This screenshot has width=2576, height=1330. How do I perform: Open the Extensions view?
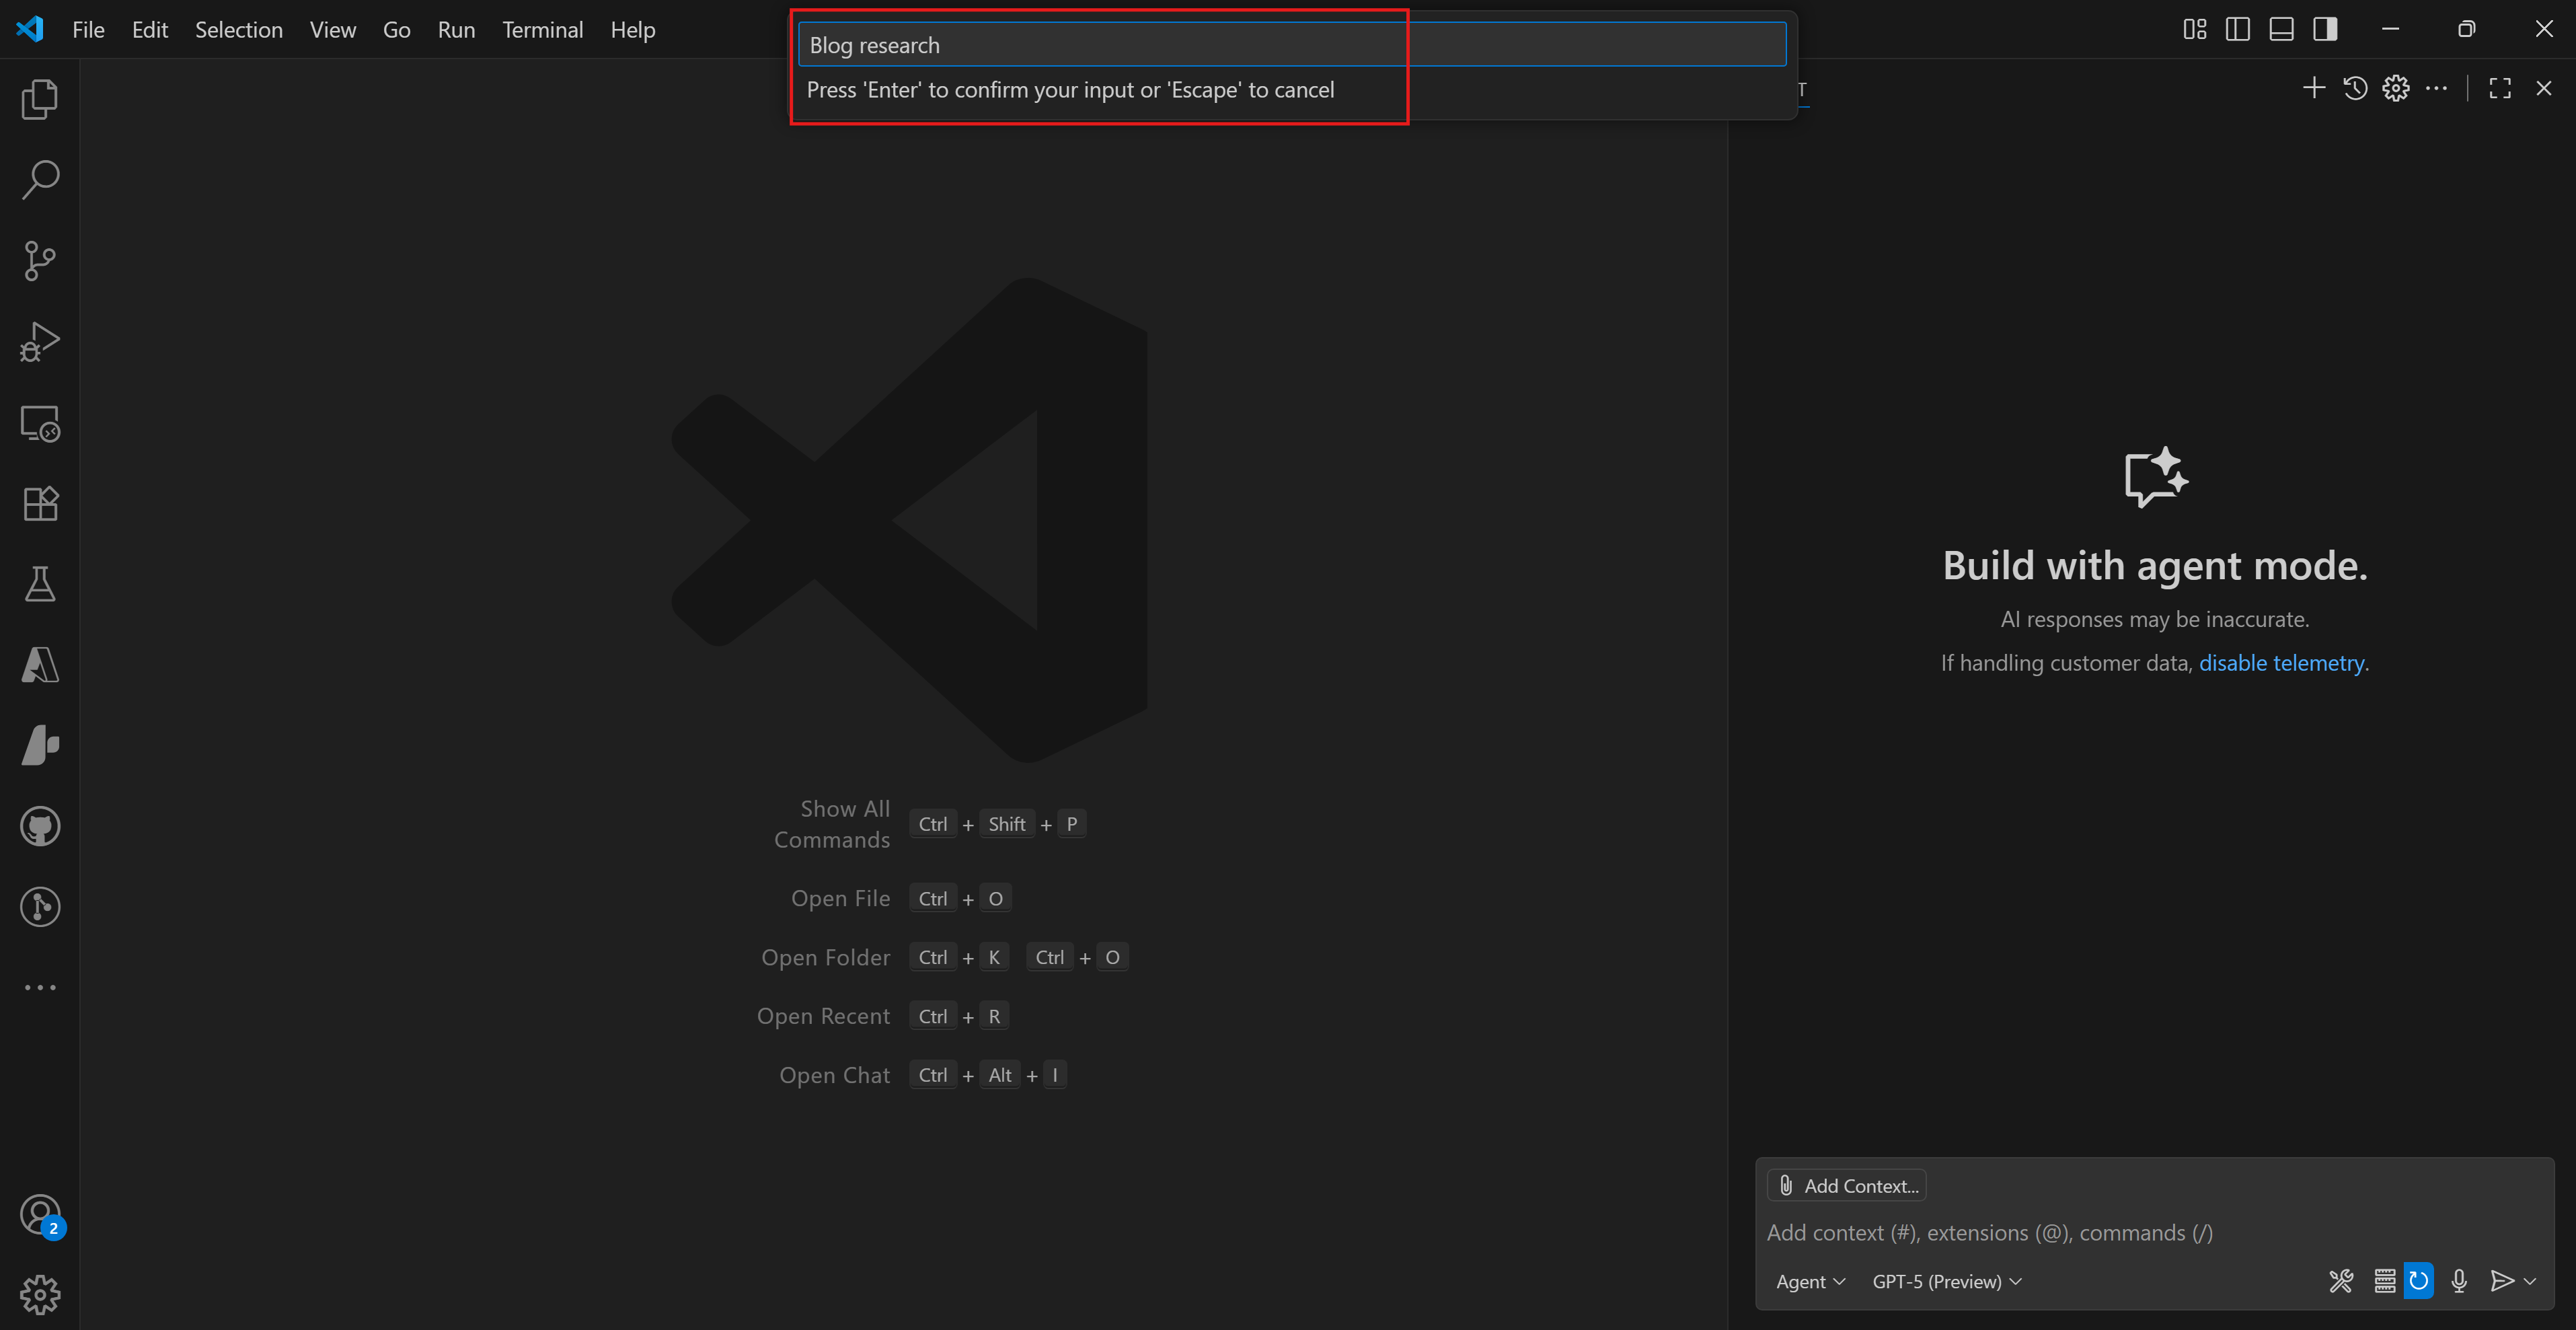40,503
